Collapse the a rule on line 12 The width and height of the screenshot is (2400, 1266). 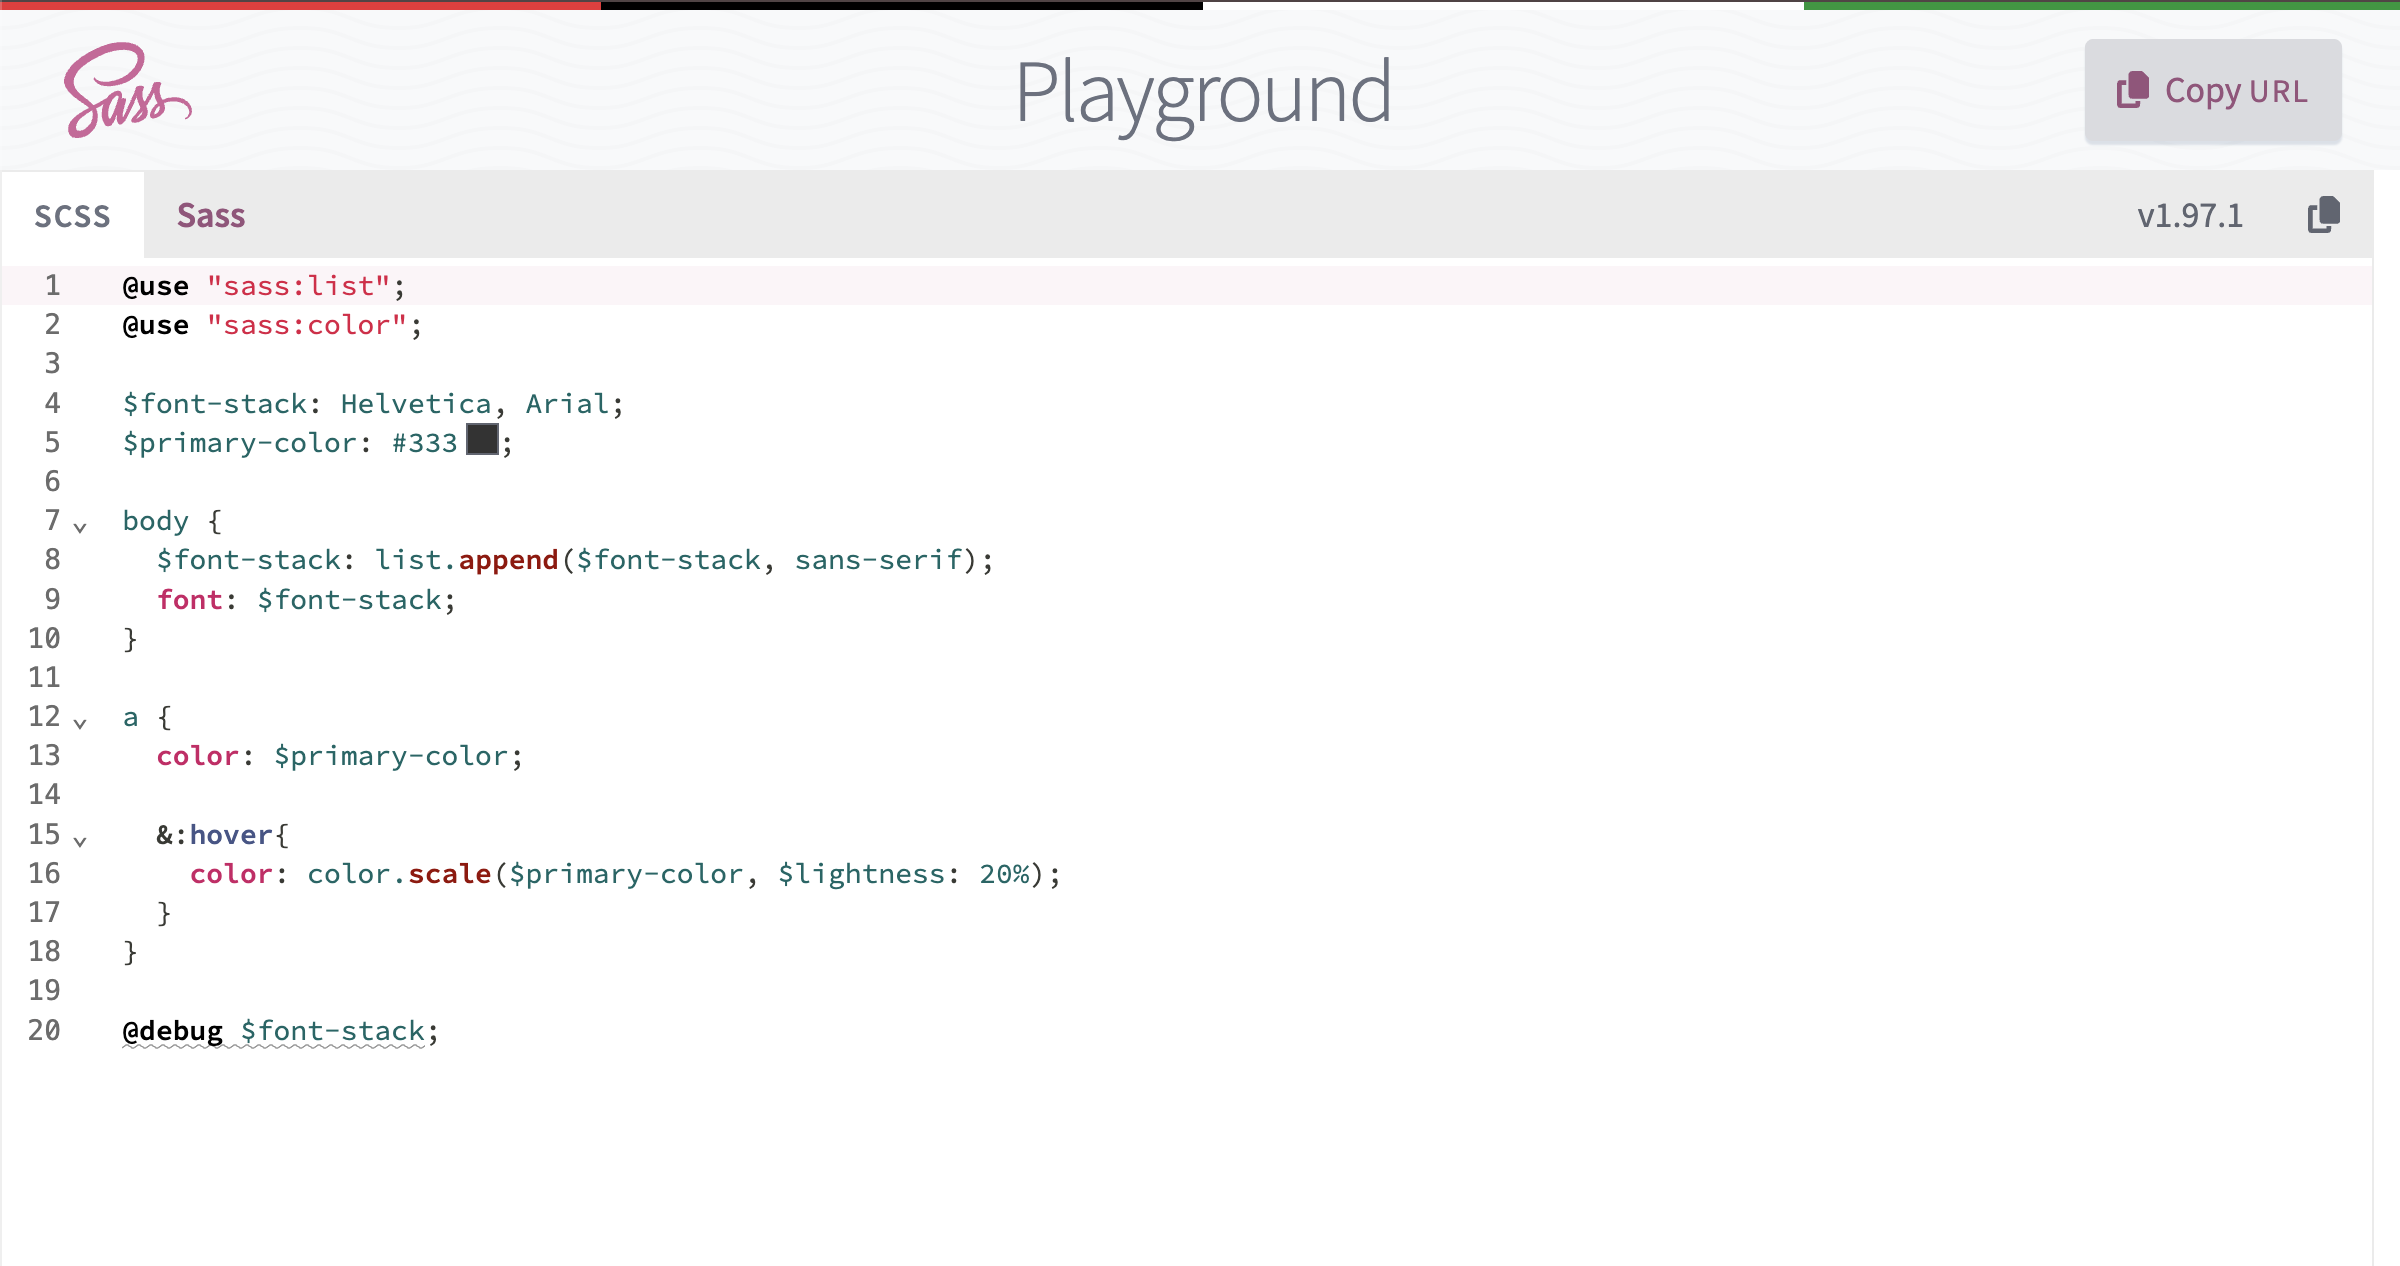click(x=80, y=722)
